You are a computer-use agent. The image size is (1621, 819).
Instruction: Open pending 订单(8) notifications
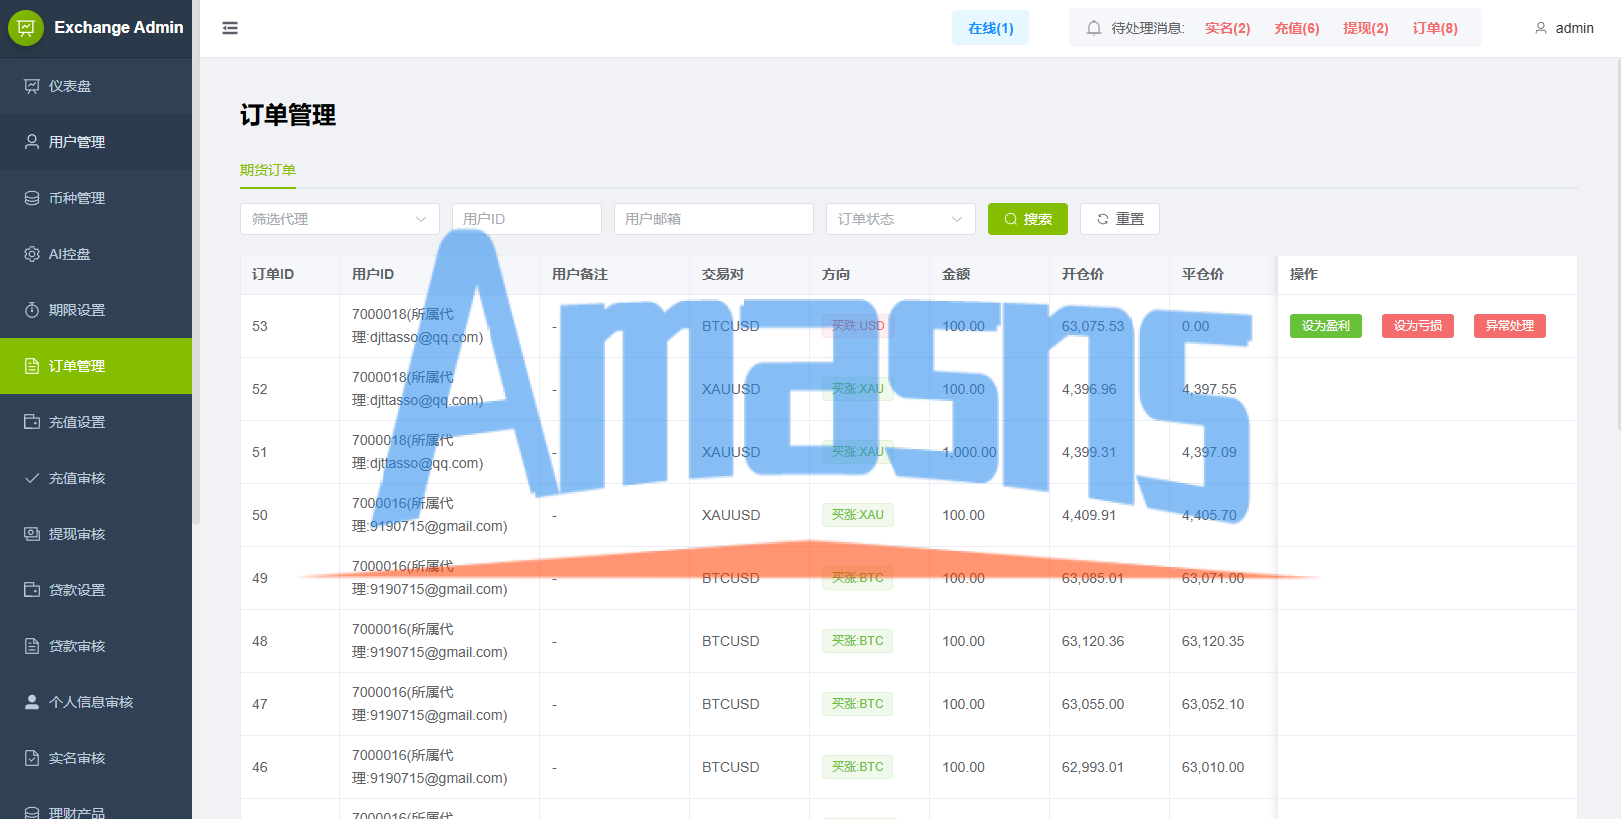coord(1435,28)
